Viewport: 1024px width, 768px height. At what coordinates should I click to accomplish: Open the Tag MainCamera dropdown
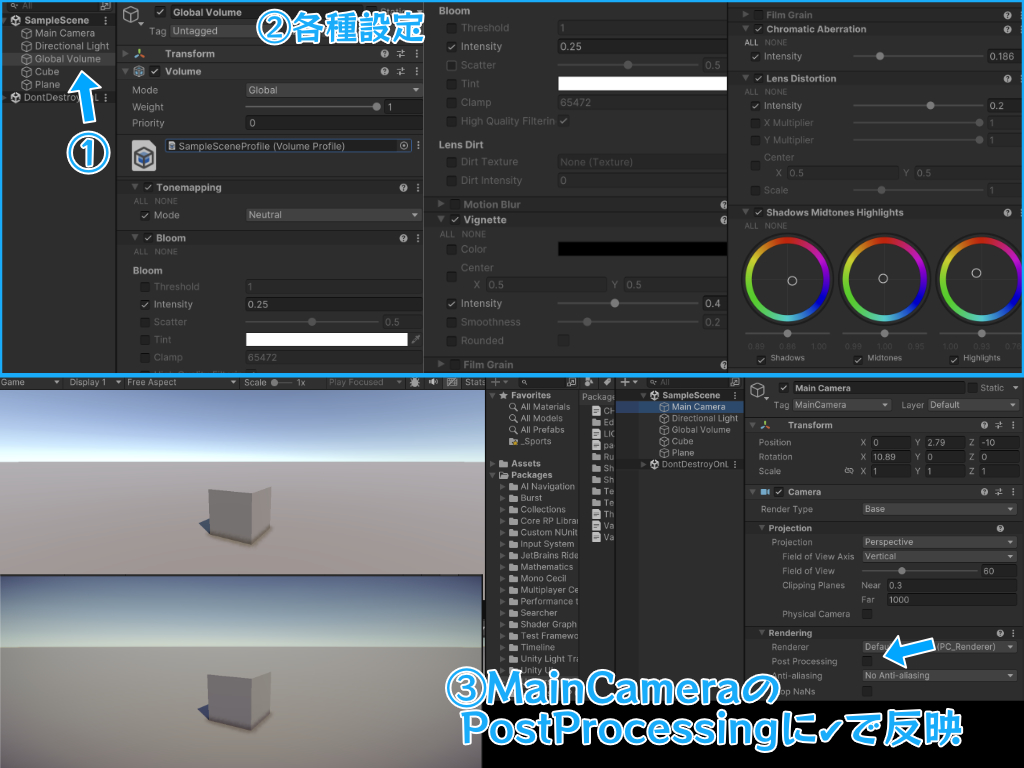pos(842,405)
